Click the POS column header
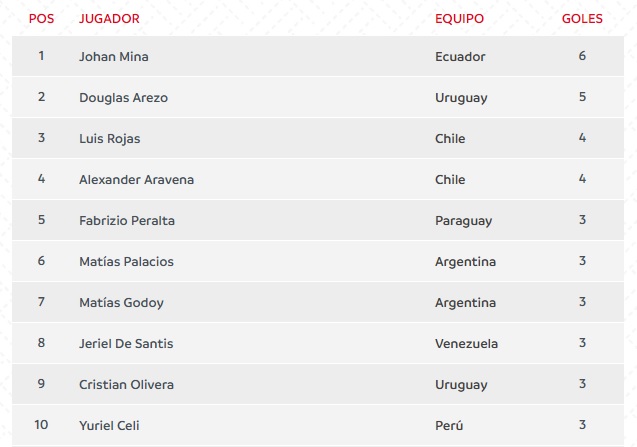 (x=41, y=18)
